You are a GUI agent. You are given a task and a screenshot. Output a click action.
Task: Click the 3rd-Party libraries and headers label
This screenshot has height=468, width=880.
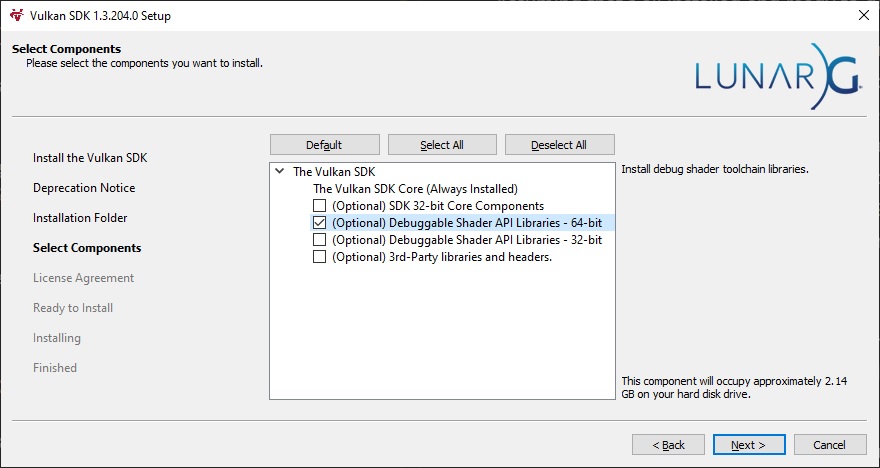click(x=442, y=257)
